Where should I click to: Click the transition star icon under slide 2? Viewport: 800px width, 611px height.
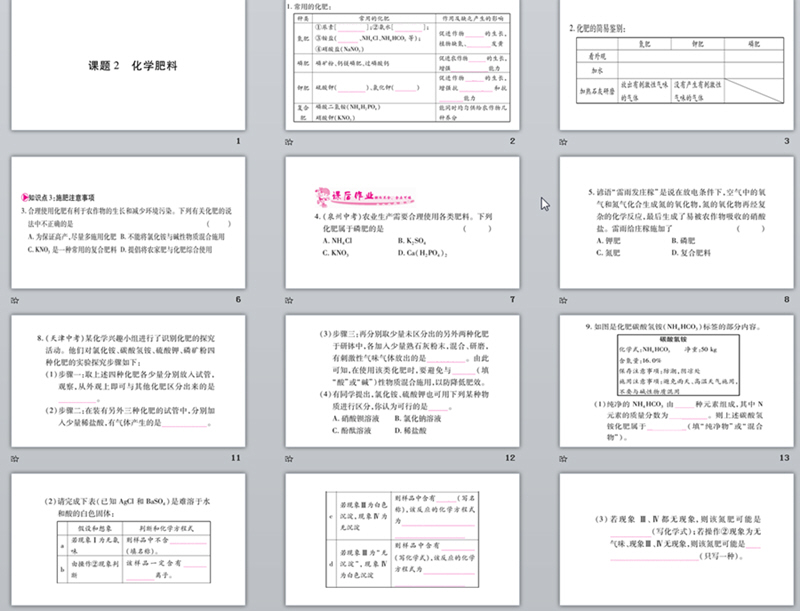(x=288, y=141)
